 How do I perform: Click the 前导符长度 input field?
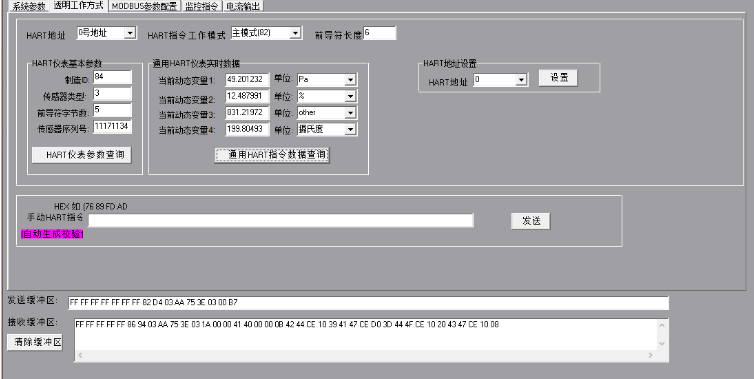(379, 33)
